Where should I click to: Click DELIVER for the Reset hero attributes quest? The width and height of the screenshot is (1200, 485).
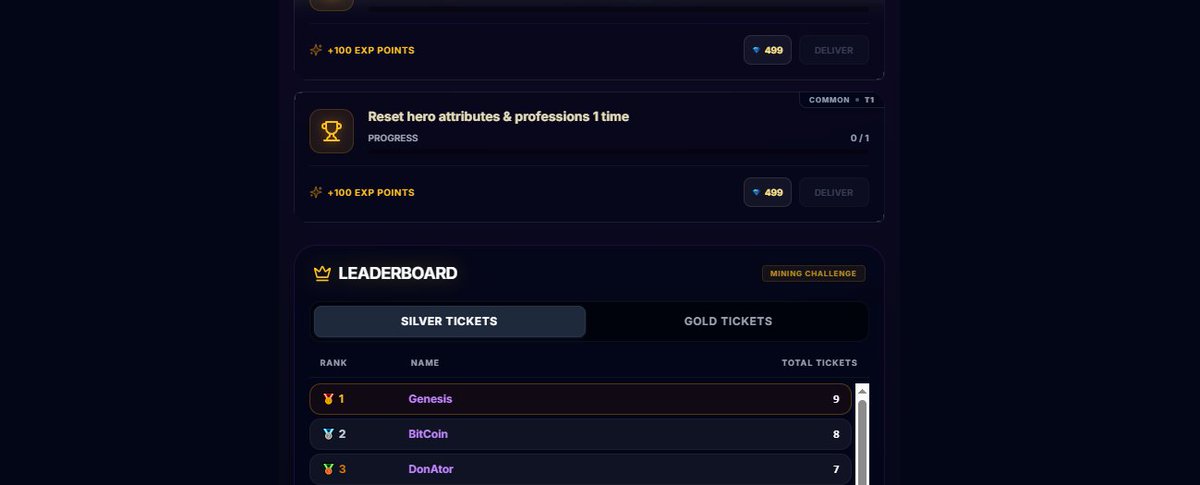tap(834, 192)
